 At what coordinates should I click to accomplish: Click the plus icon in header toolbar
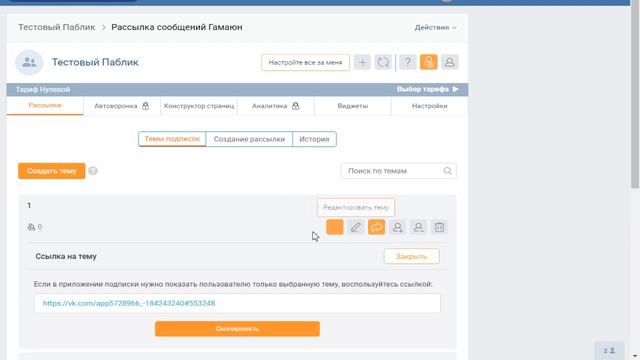(x=362, y=62)
